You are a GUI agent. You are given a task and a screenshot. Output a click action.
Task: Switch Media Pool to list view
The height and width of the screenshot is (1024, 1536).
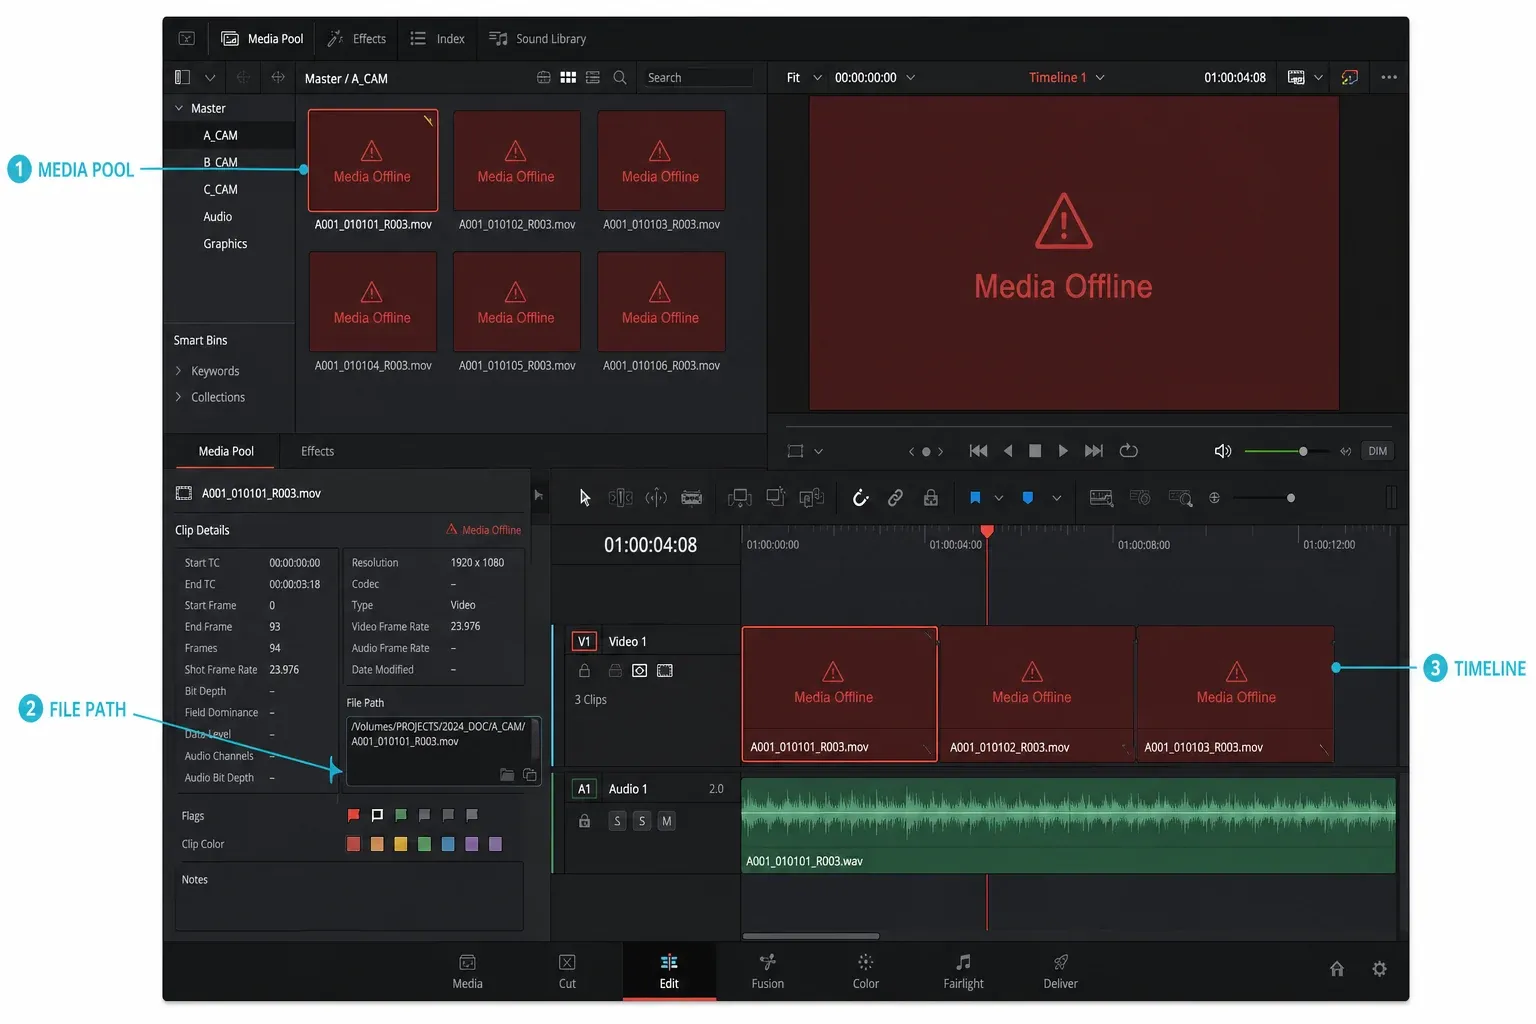pos(593,77)
